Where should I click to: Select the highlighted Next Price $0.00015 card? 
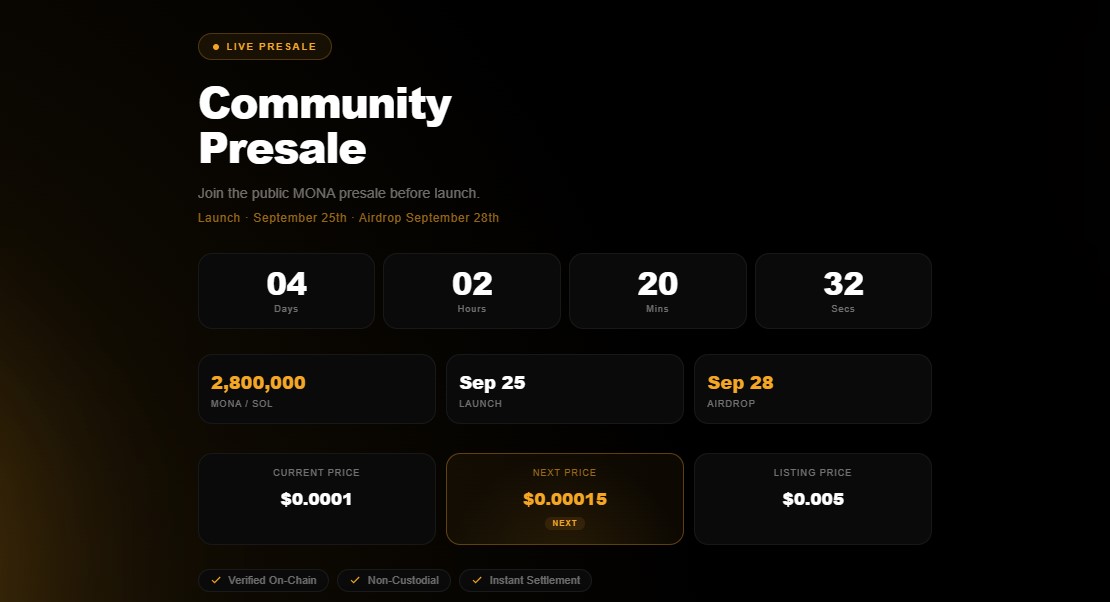(565, 499)
